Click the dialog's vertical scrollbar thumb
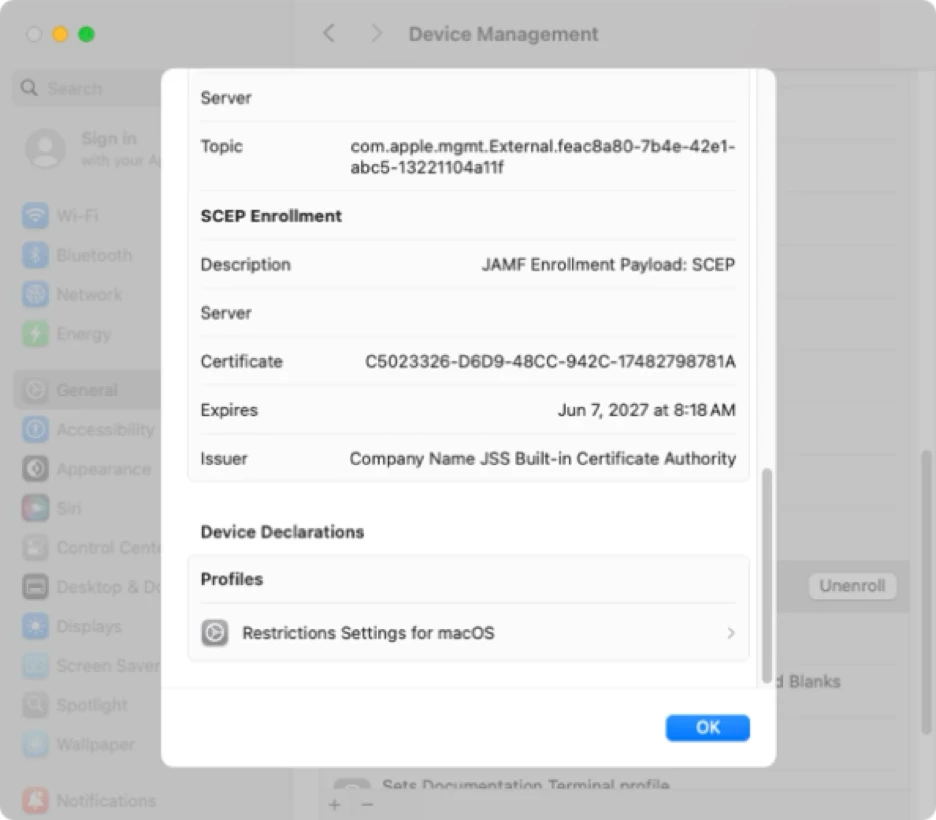The width and height of the screenshot is (936, 820). pos(766,576)
